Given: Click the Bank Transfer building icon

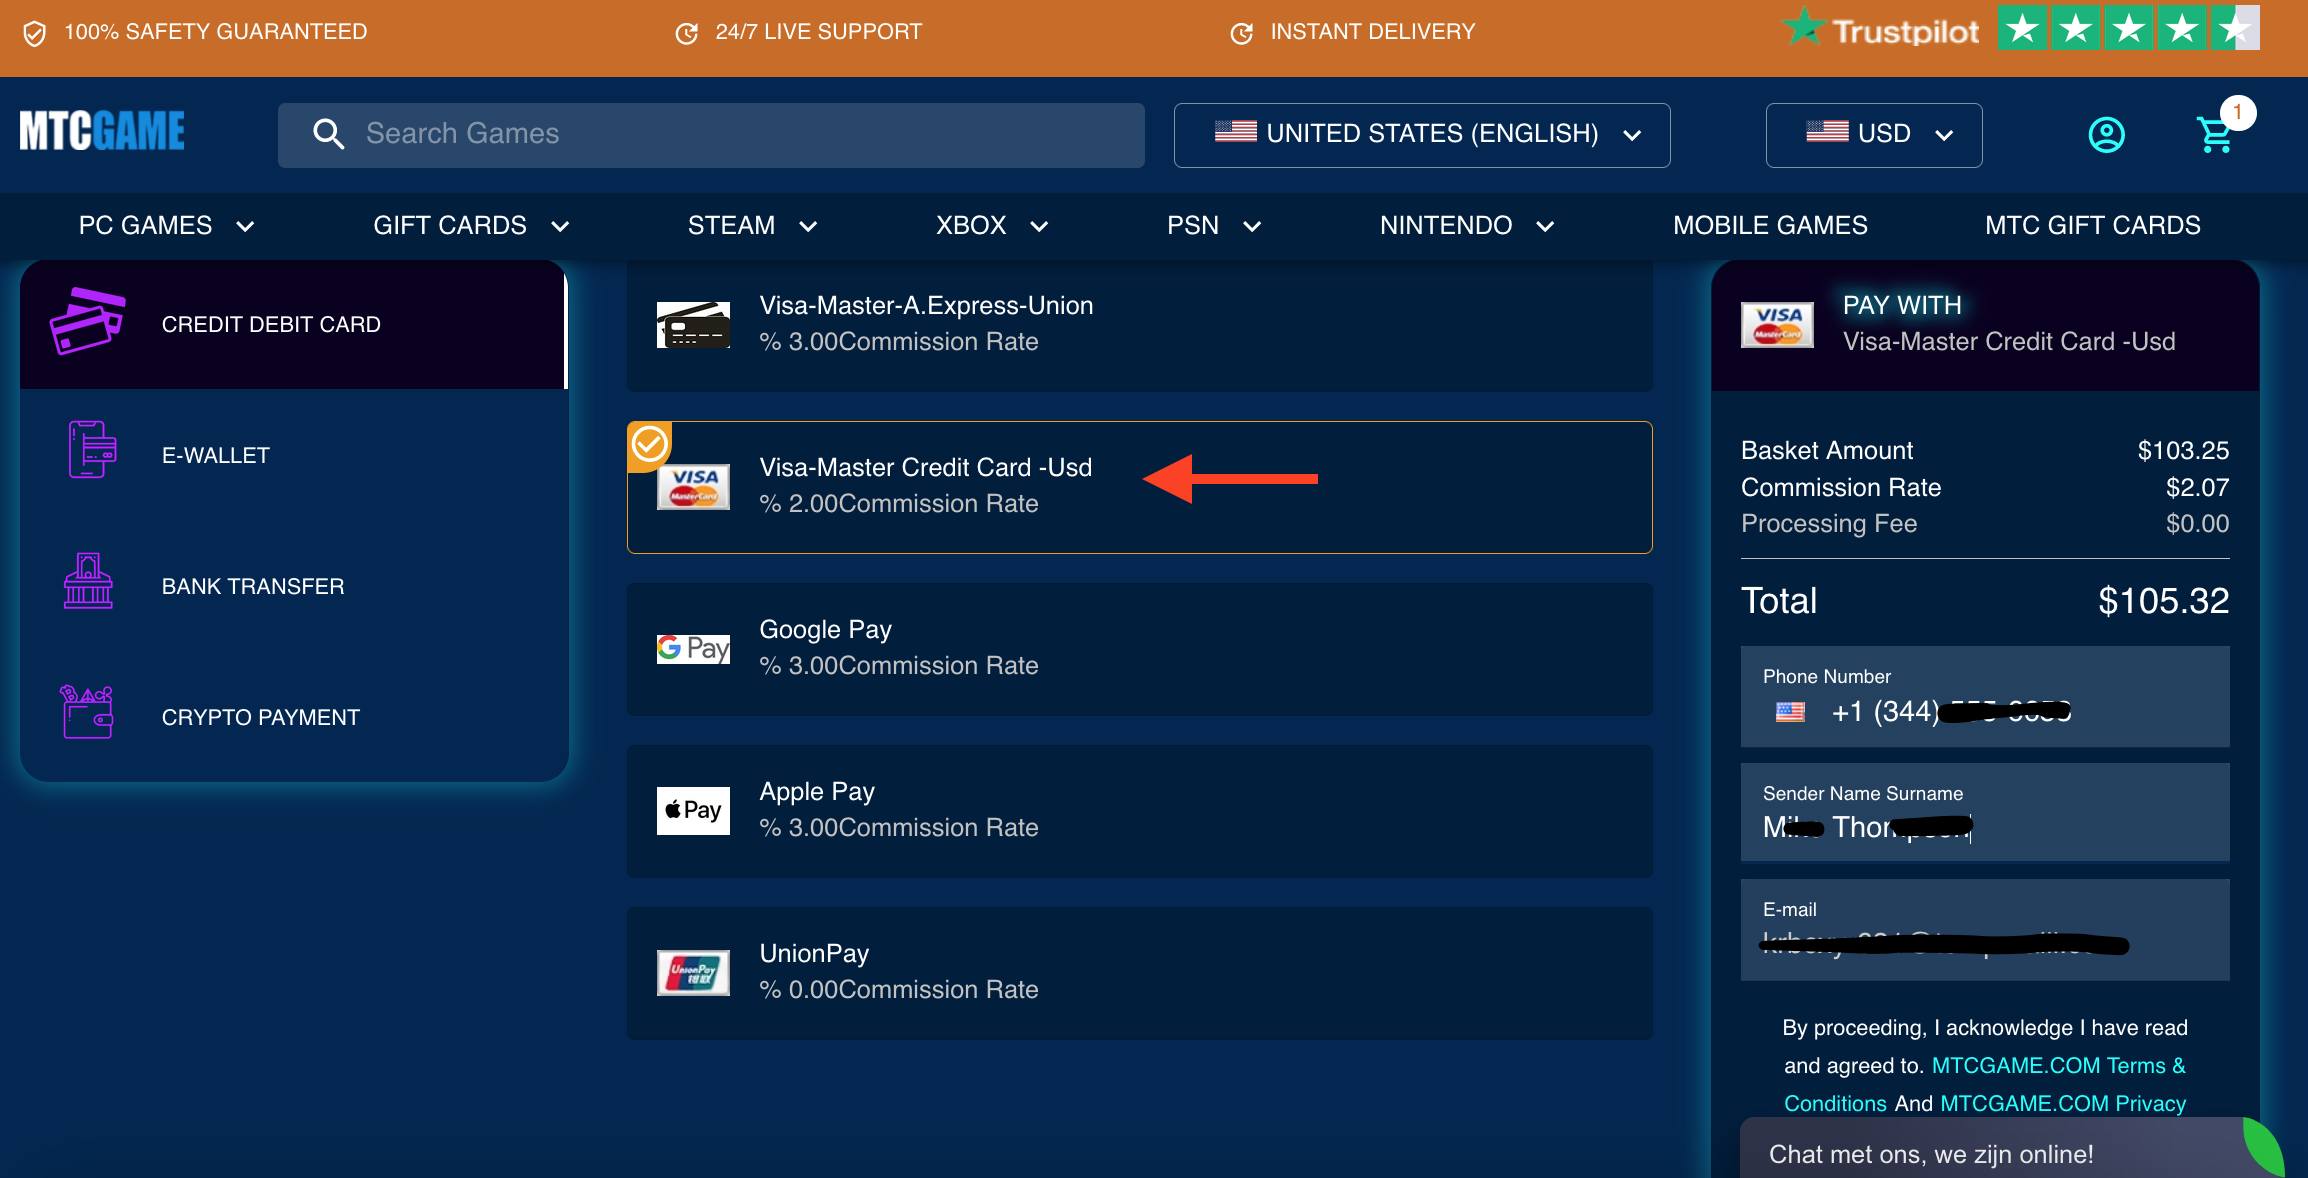Looking at the screenshot, I should (88, 581).
